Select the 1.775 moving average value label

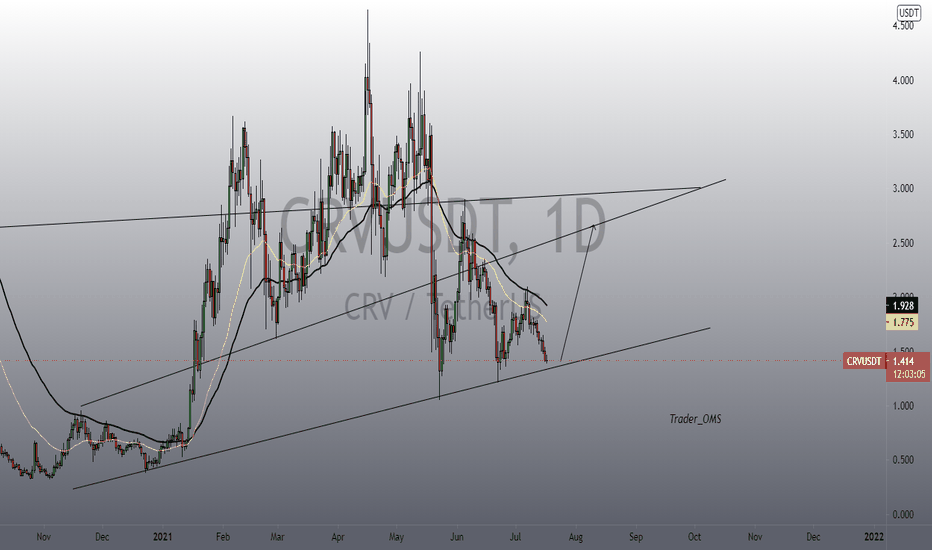[x=902, y=322]
